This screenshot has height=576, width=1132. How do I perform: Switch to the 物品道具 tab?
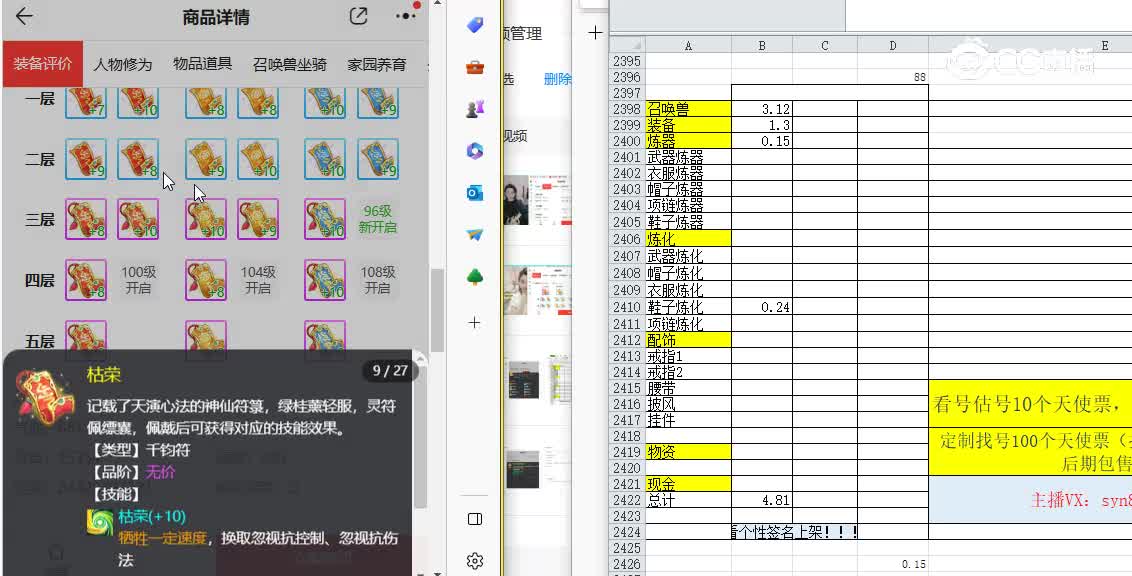[202, 64]
